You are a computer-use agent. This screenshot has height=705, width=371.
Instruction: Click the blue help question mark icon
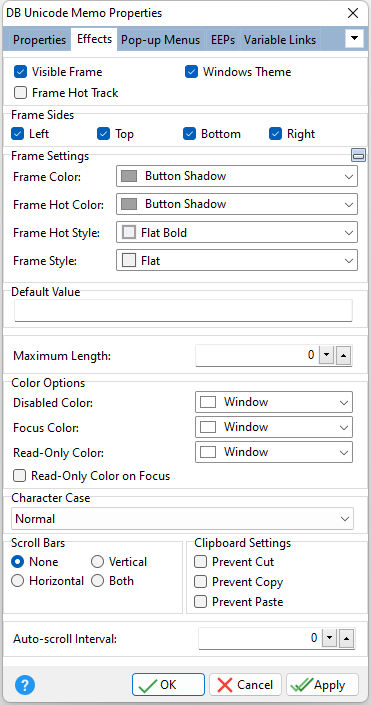tap(25, 685)
